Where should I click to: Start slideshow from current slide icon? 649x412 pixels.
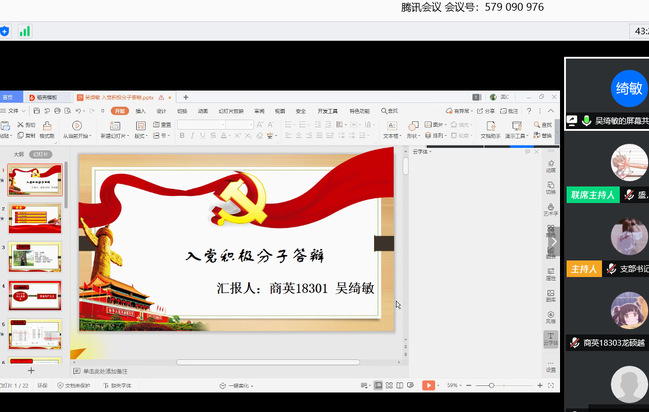pos(76,126)
